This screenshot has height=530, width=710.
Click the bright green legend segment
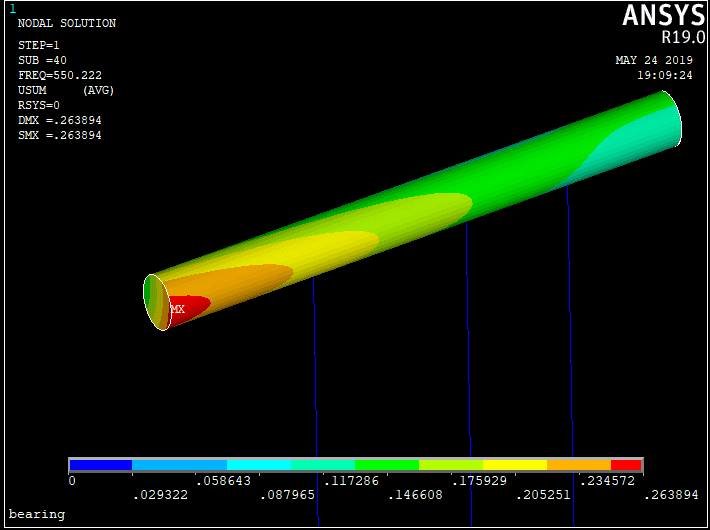click(x=387, y=465)
